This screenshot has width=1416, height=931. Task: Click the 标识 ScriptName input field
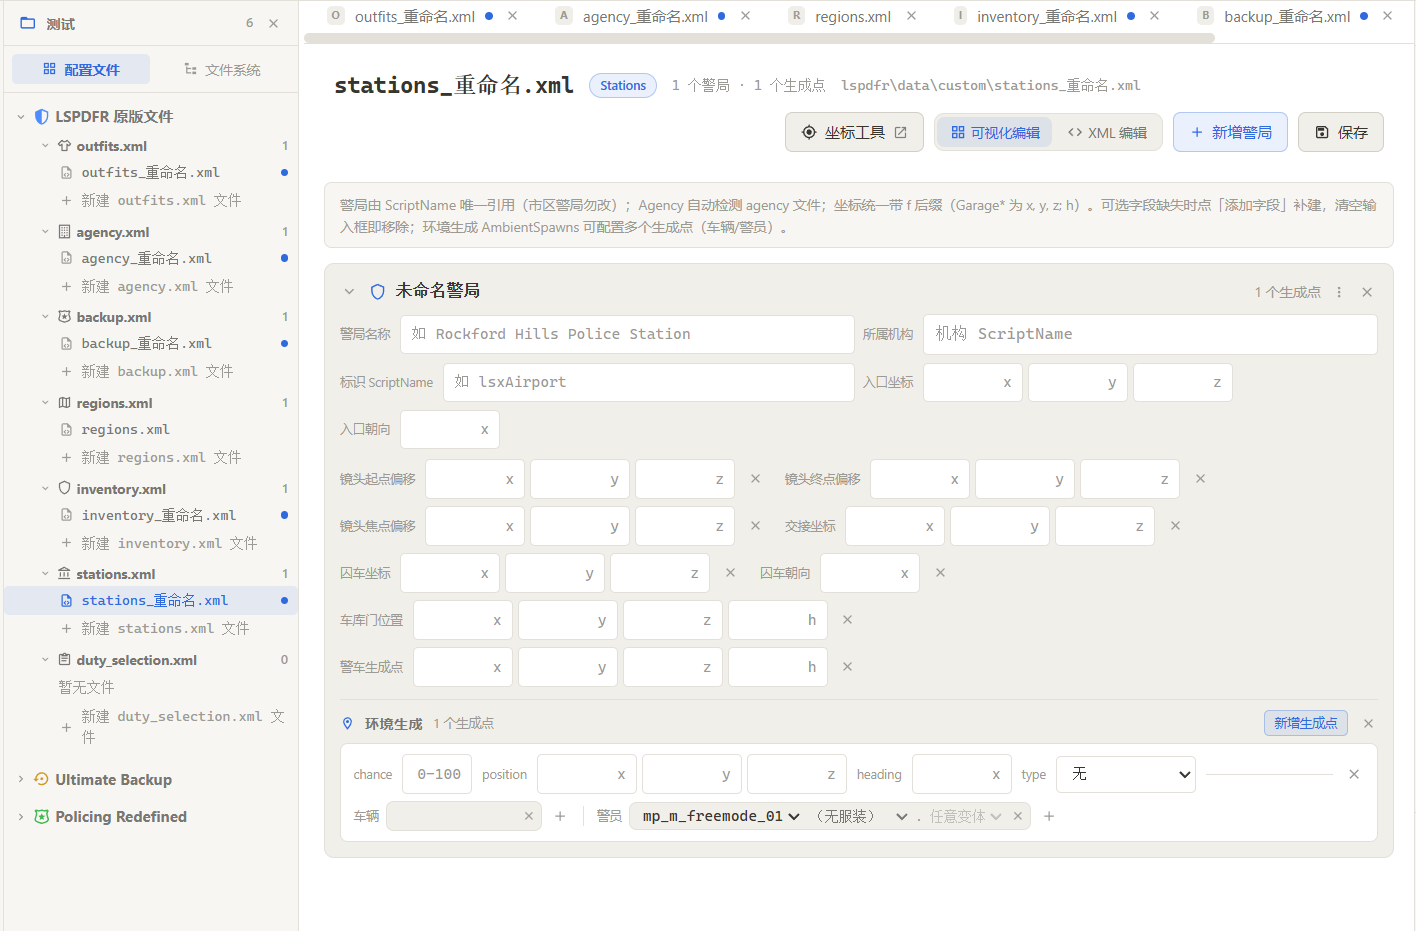648,382
